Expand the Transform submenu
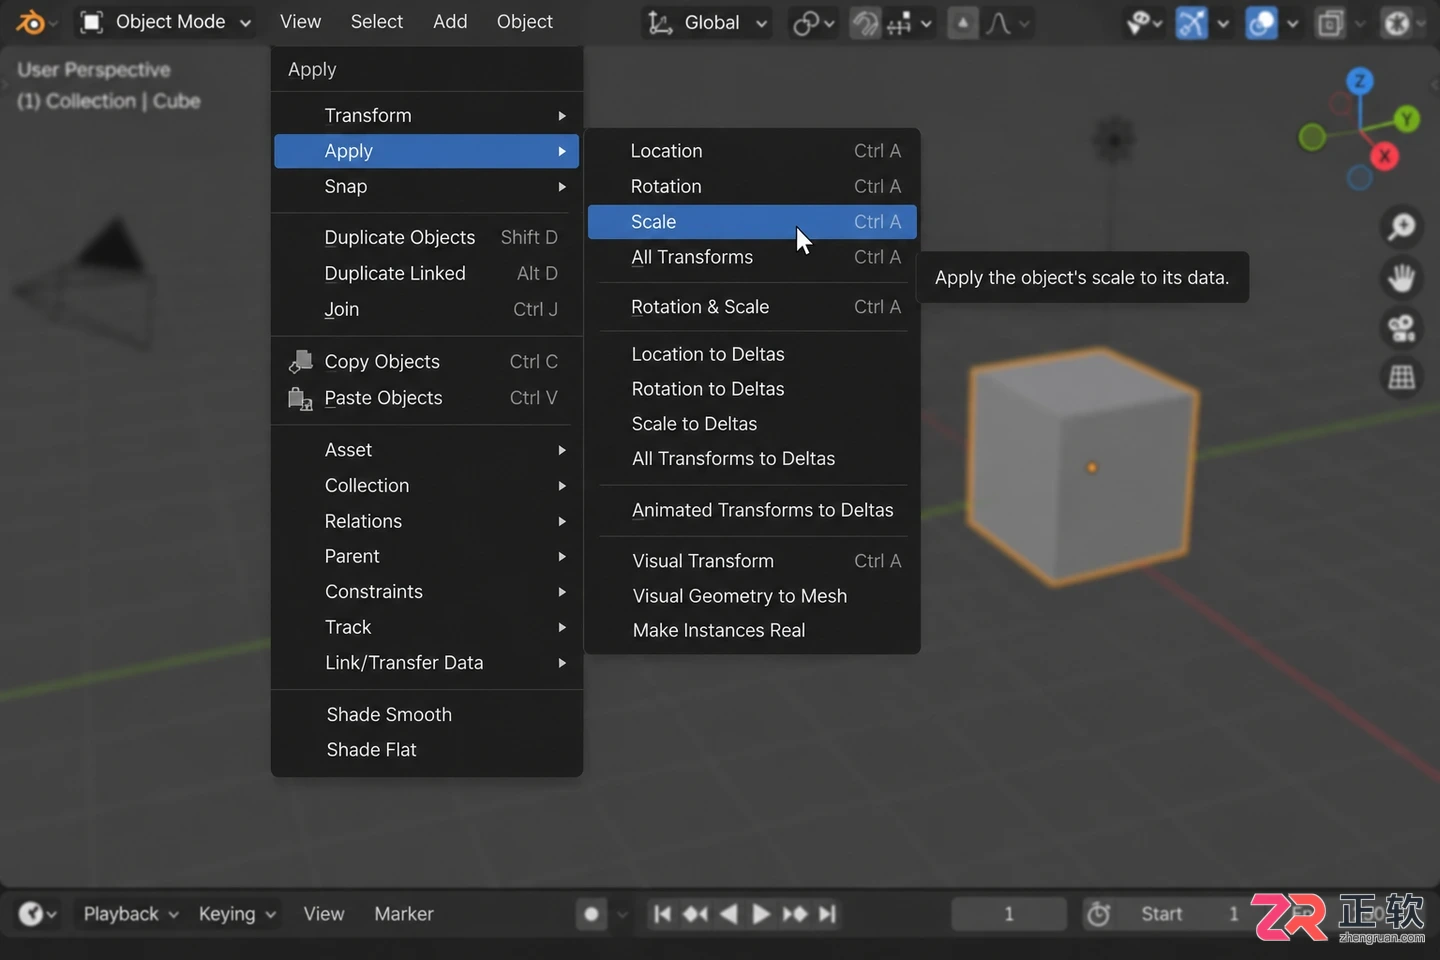The height and width of the screenshot is (960, 1440). pos(427,116)
